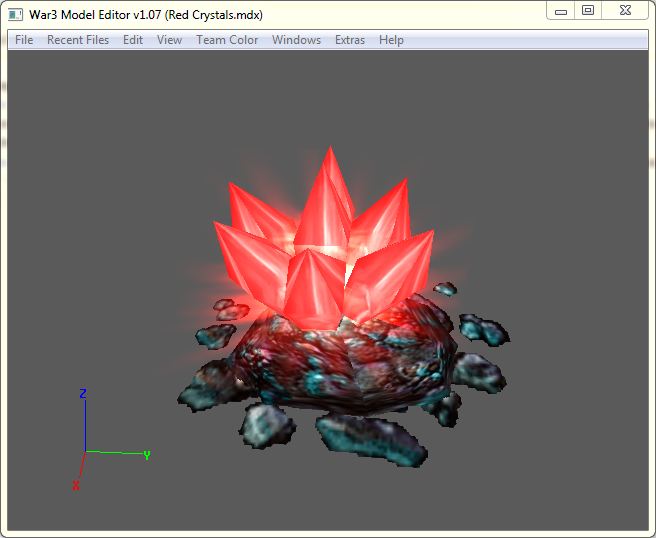Open the View menu

(169, 40)
